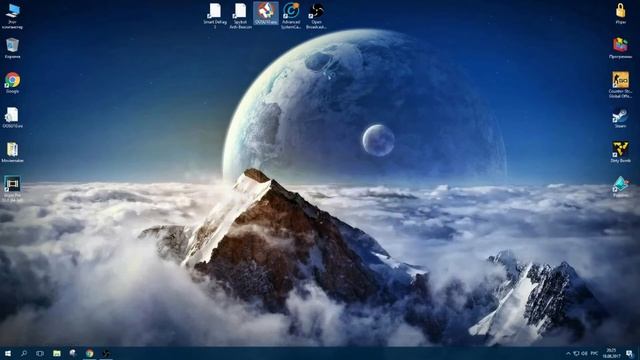Switch to Chrome in the taskbar

coord(89,353)
